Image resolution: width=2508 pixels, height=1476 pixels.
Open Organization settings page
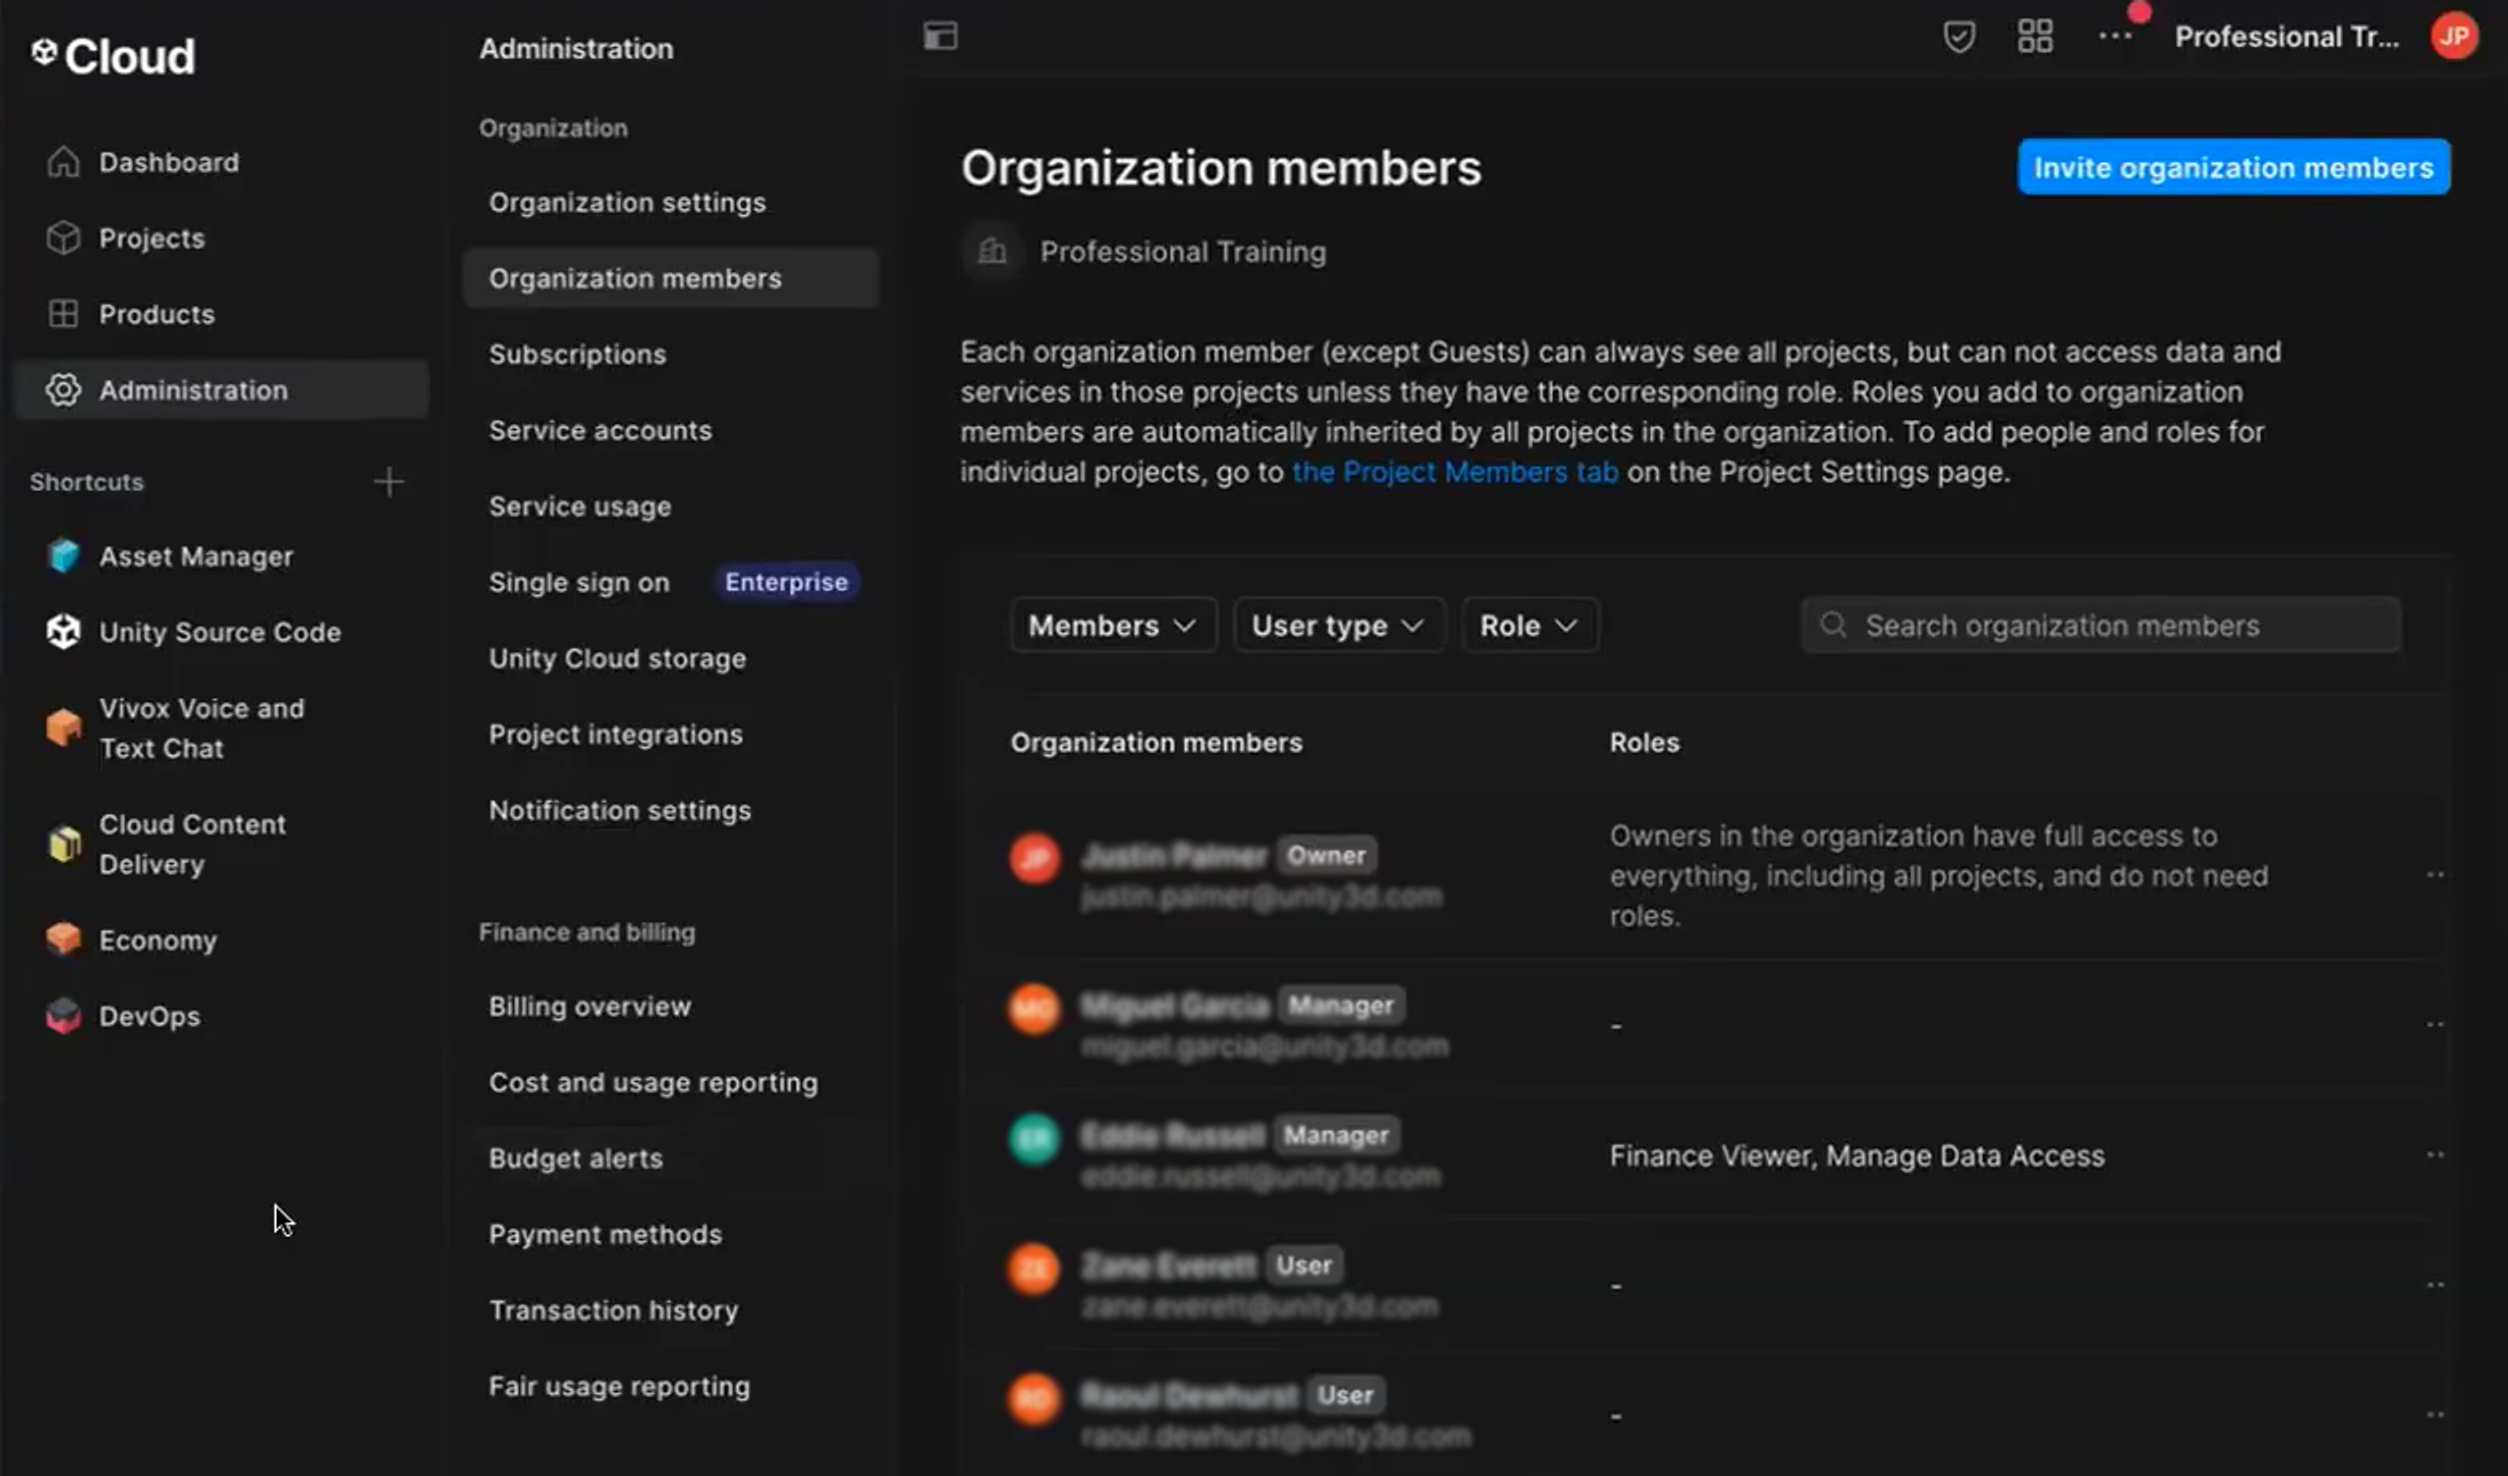(627, 202)
